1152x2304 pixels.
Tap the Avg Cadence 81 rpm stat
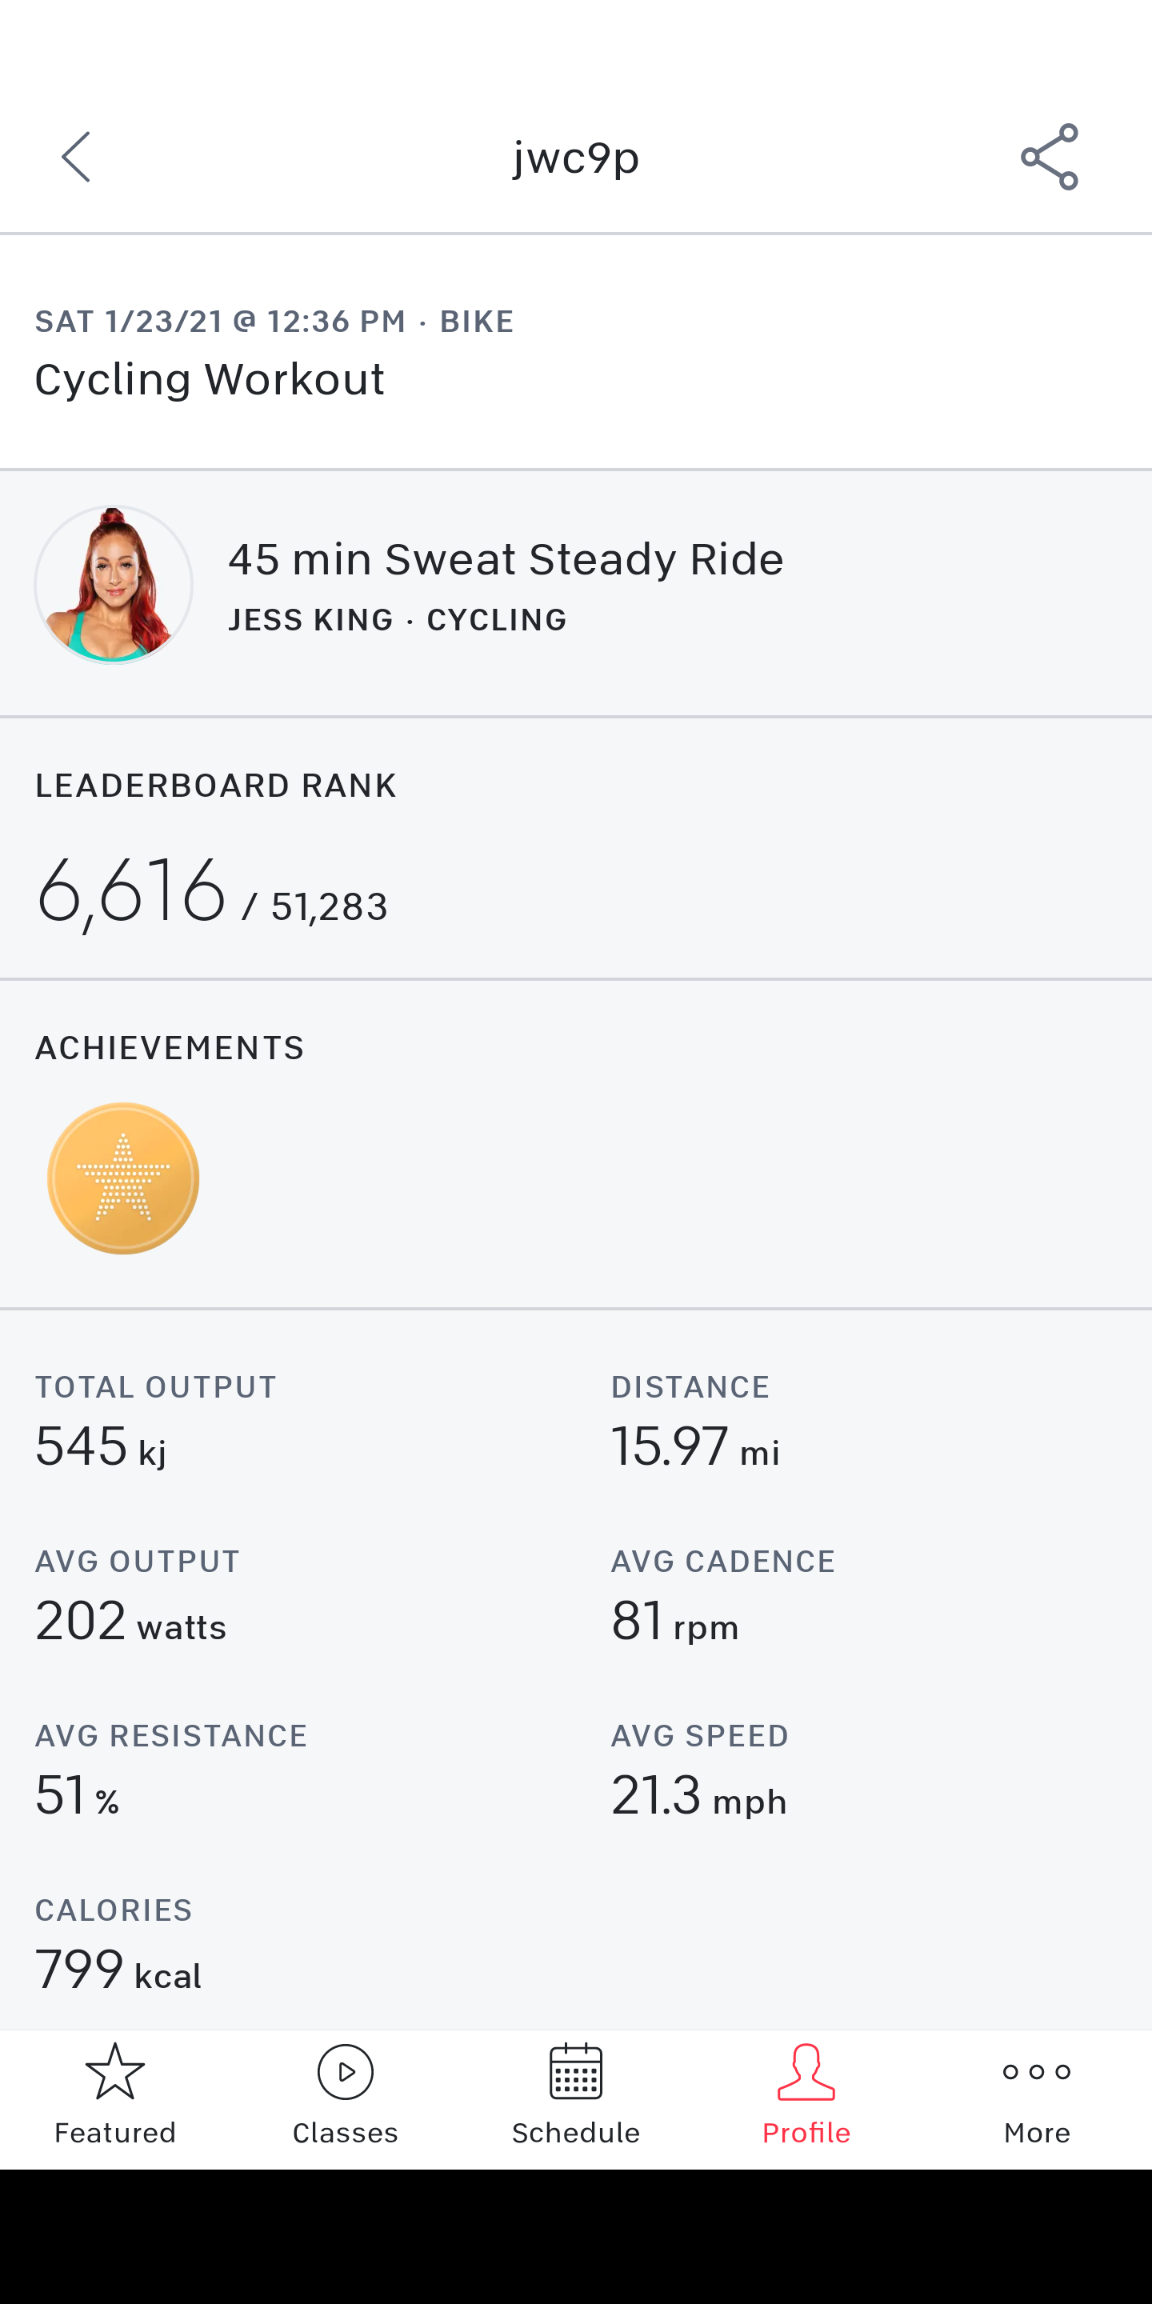click(675, 1621)
